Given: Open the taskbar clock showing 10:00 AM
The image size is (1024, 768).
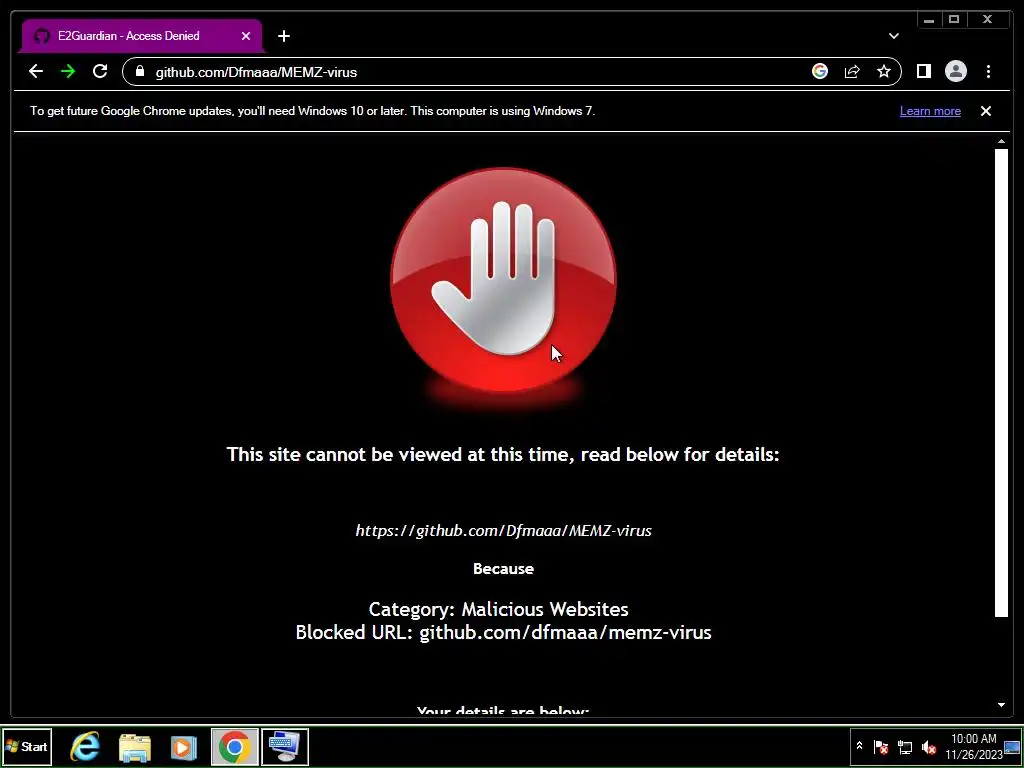Looking at the screenshot, I should [x=974, y=746].
